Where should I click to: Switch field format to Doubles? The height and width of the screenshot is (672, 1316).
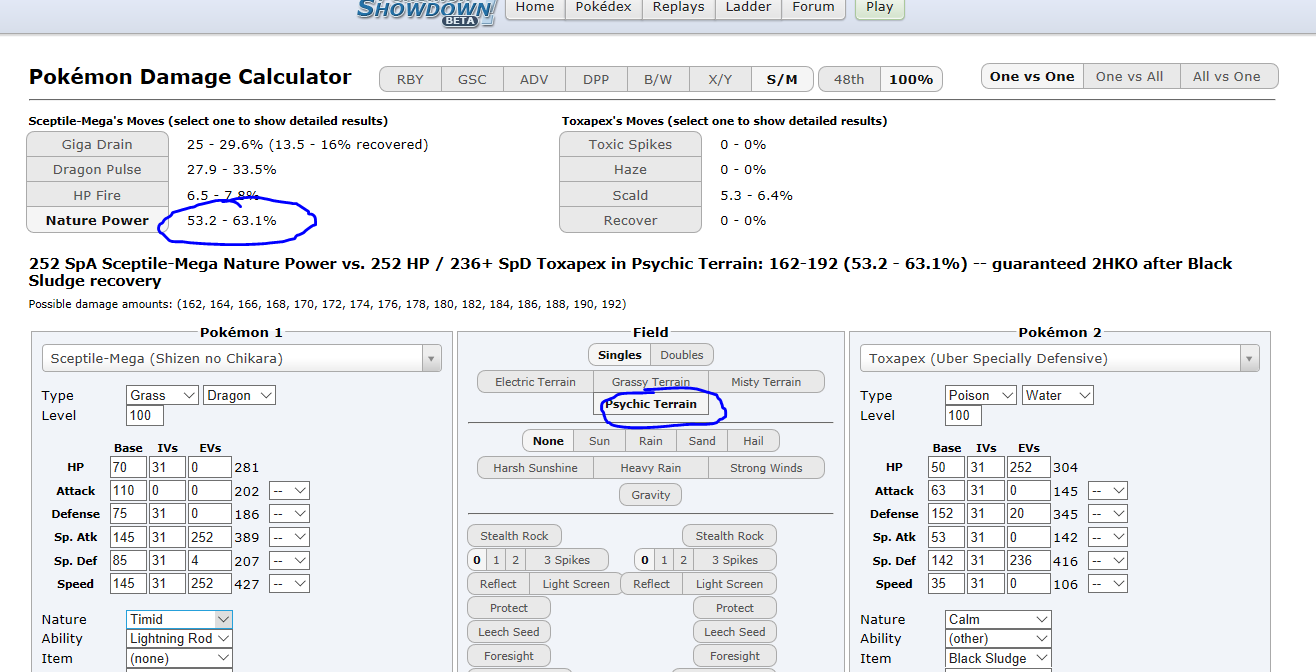pos(682,355)
